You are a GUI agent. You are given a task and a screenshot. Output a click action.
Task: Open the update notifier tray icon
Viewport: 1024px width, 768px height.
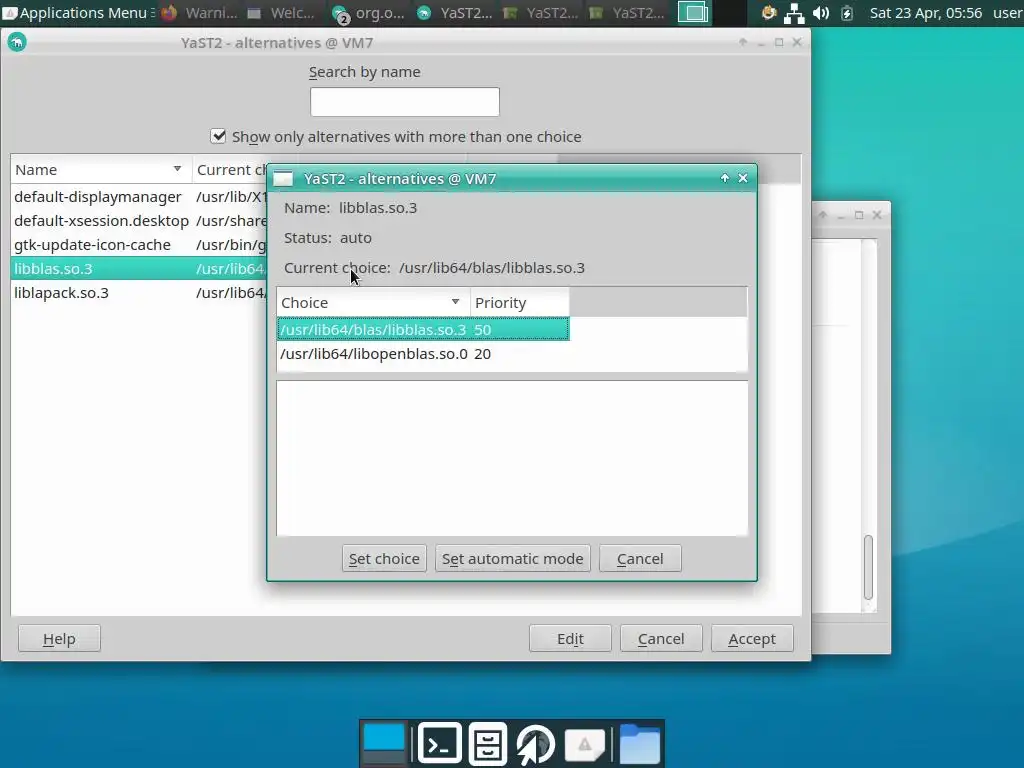pos(769,12)
